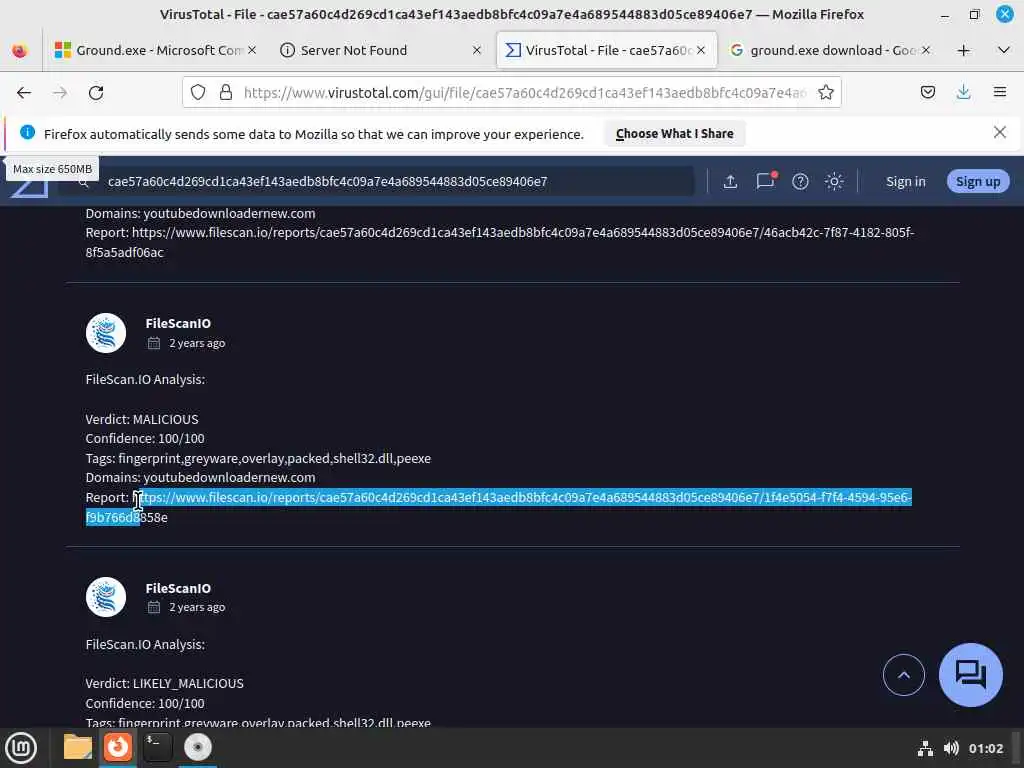Image resolution: width=1024 pixels, height=768 pixels.
Task: Expand the list all tabs chevron
Action: click(1004, 50)
